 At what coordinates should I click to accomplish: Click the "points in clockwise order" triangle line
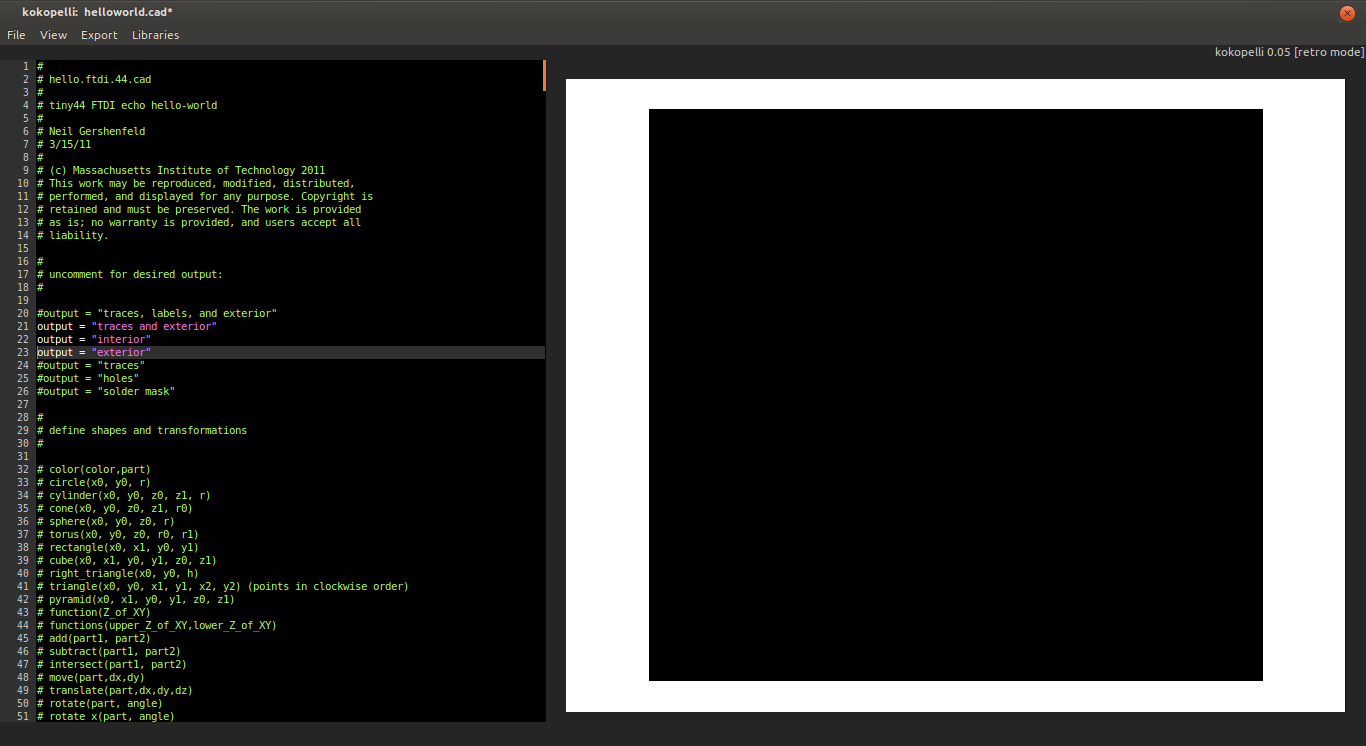pos(223,586)
